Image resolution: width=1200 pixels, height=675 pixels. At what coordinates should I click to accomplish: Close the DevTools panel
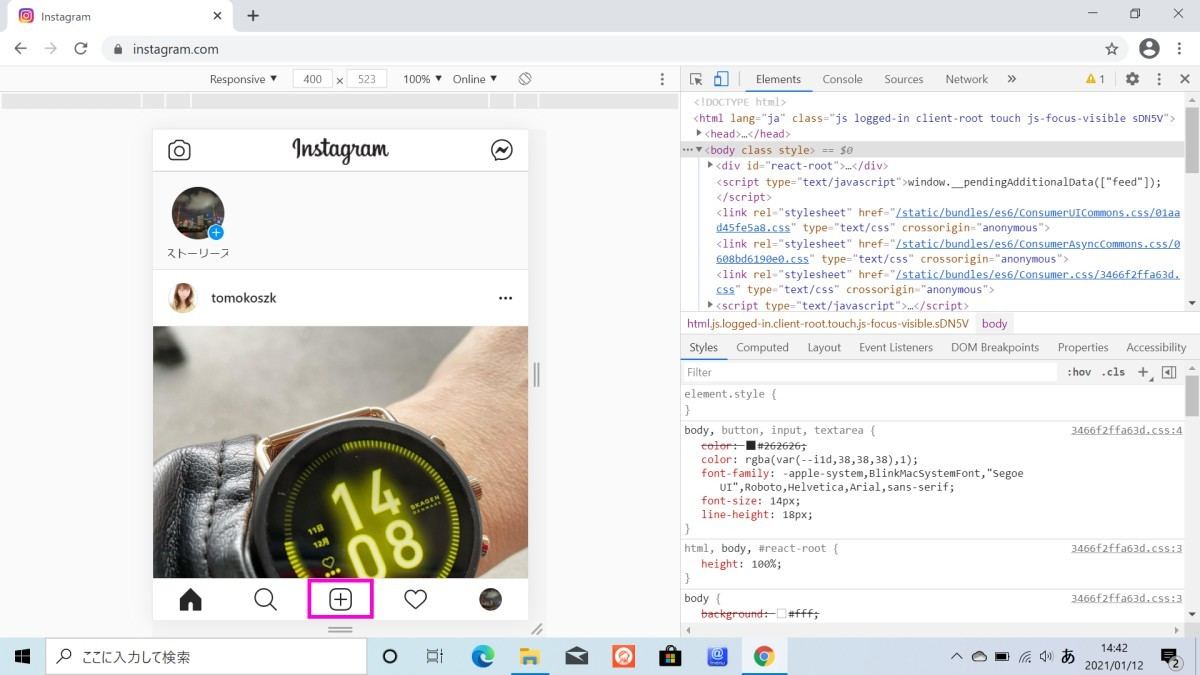[1184, 79]
